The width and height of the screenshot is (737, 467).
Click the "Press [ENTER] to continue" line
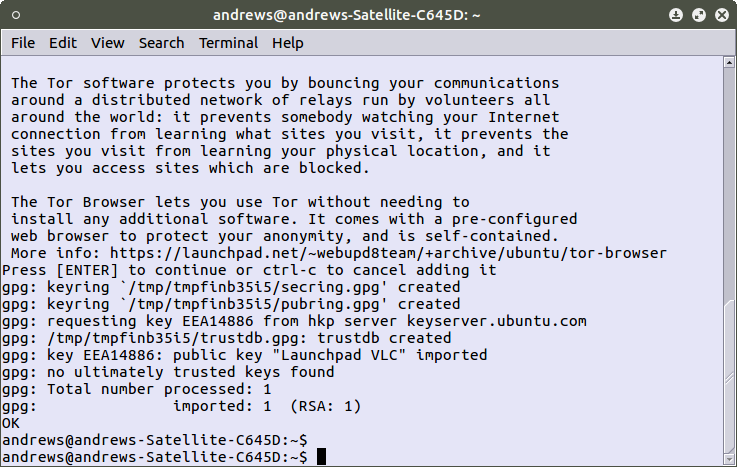click(250, 270)
